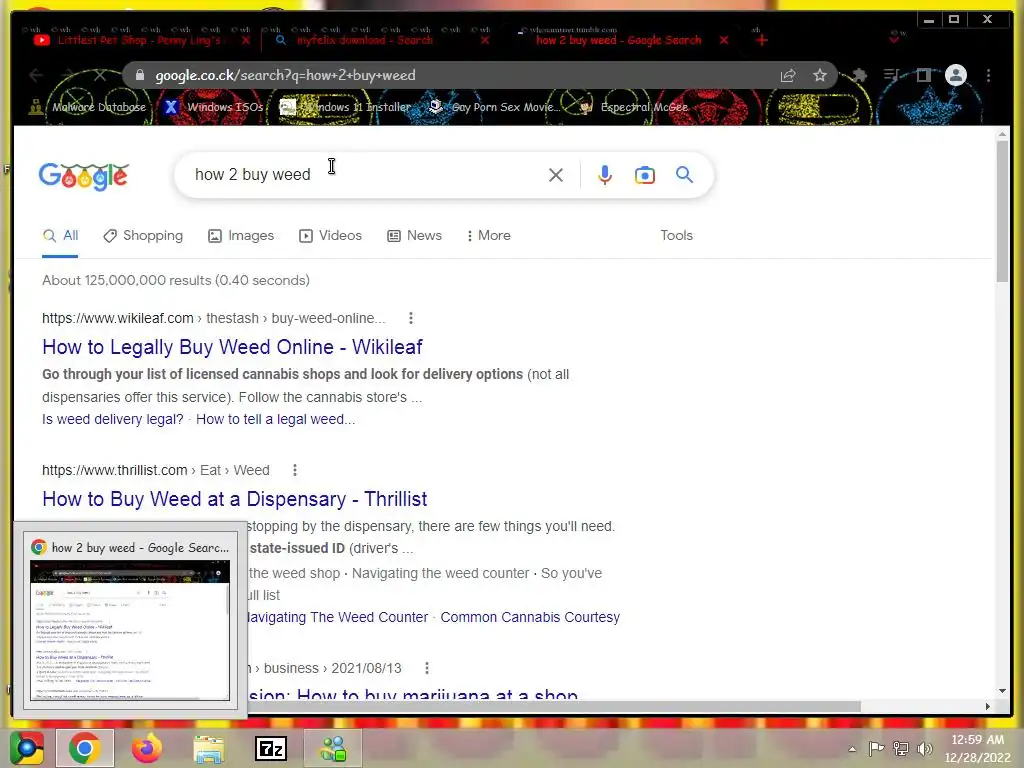The width and height of the screenshot is (1024, 768).
Task: Start voice search with the microphone icon
Action: pos(605,175)
